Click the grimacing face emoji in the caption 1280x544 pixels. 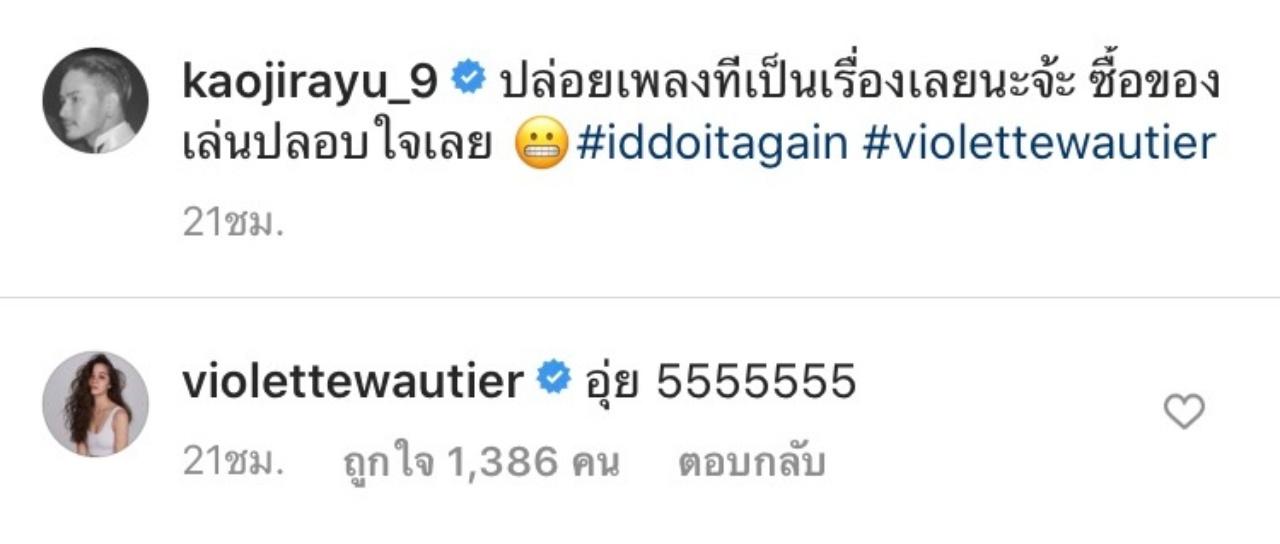point(540,146)
